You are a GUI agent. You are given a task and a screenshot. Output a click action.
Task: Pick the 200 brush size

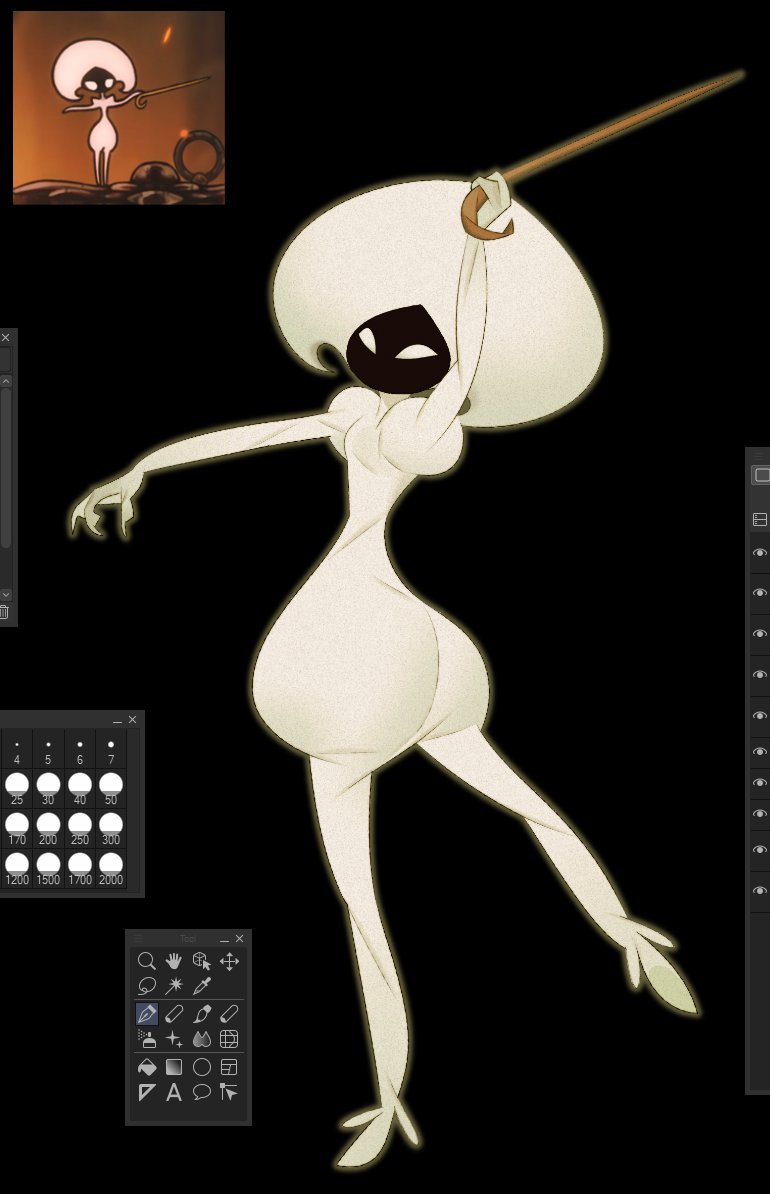pyautogui.click(x=48, y=828)
